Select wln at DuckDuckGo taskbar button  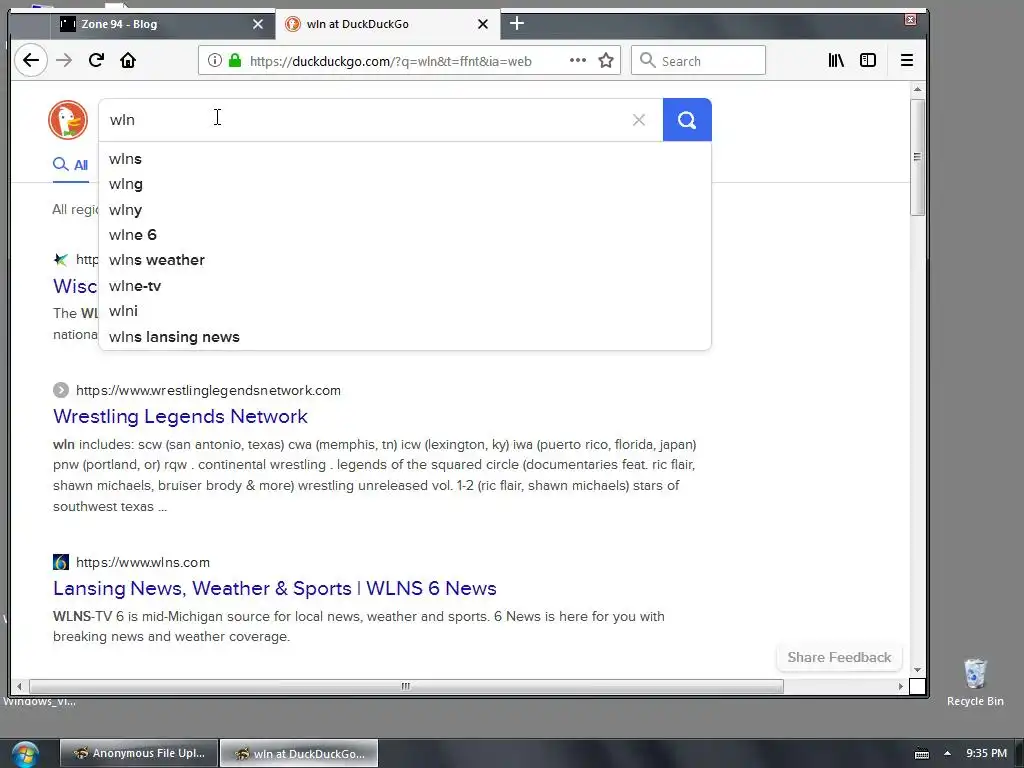point(298,754)
